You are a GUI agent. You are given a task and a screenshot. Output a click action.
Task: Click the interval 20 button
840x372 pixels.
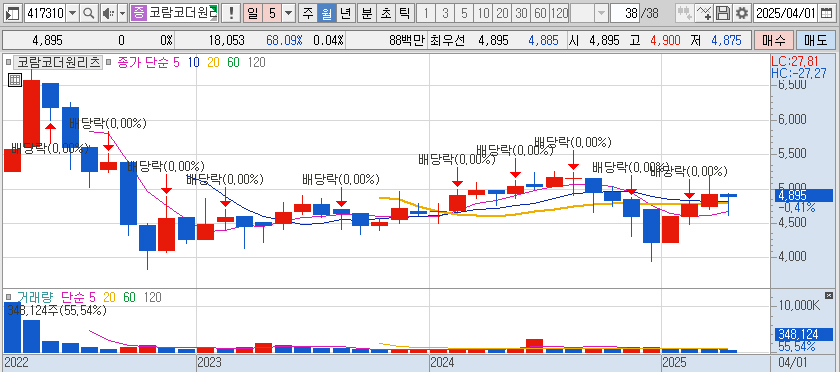click(x=502, y=13)
